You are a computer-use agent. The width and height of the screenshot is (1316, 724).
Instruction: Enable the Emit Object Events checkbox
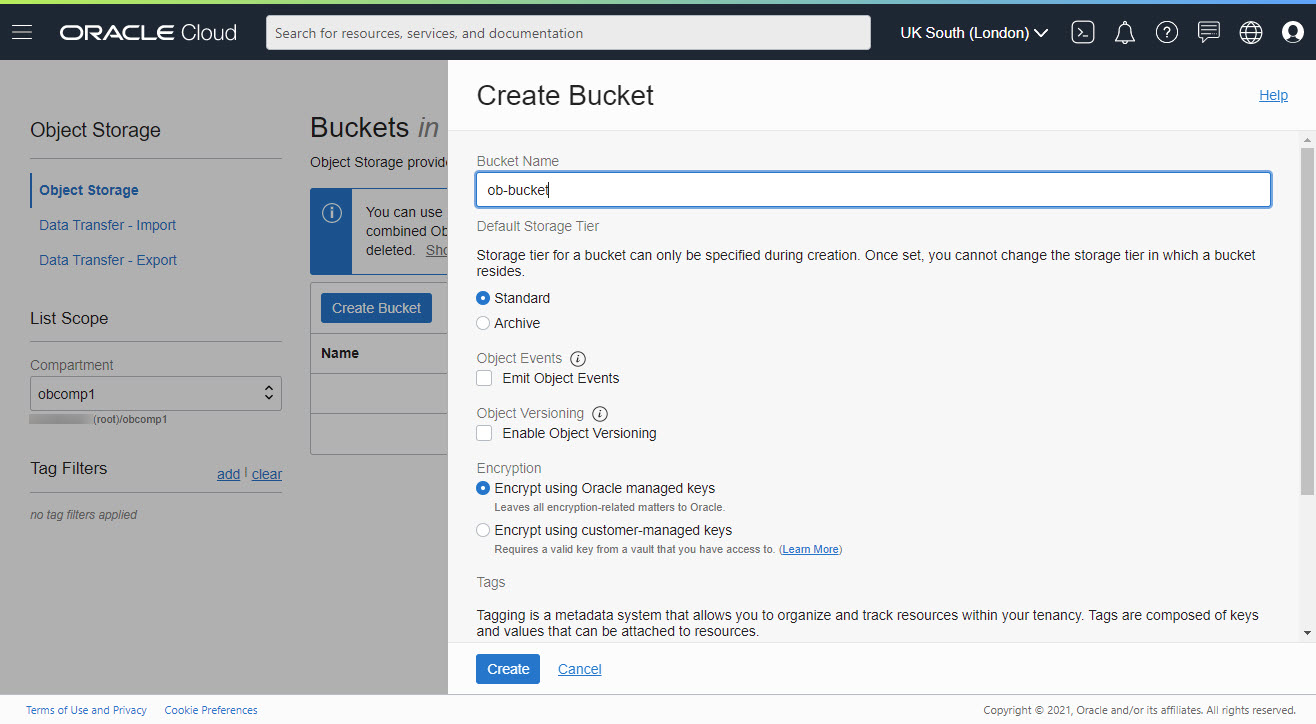(x=485, y=378)
